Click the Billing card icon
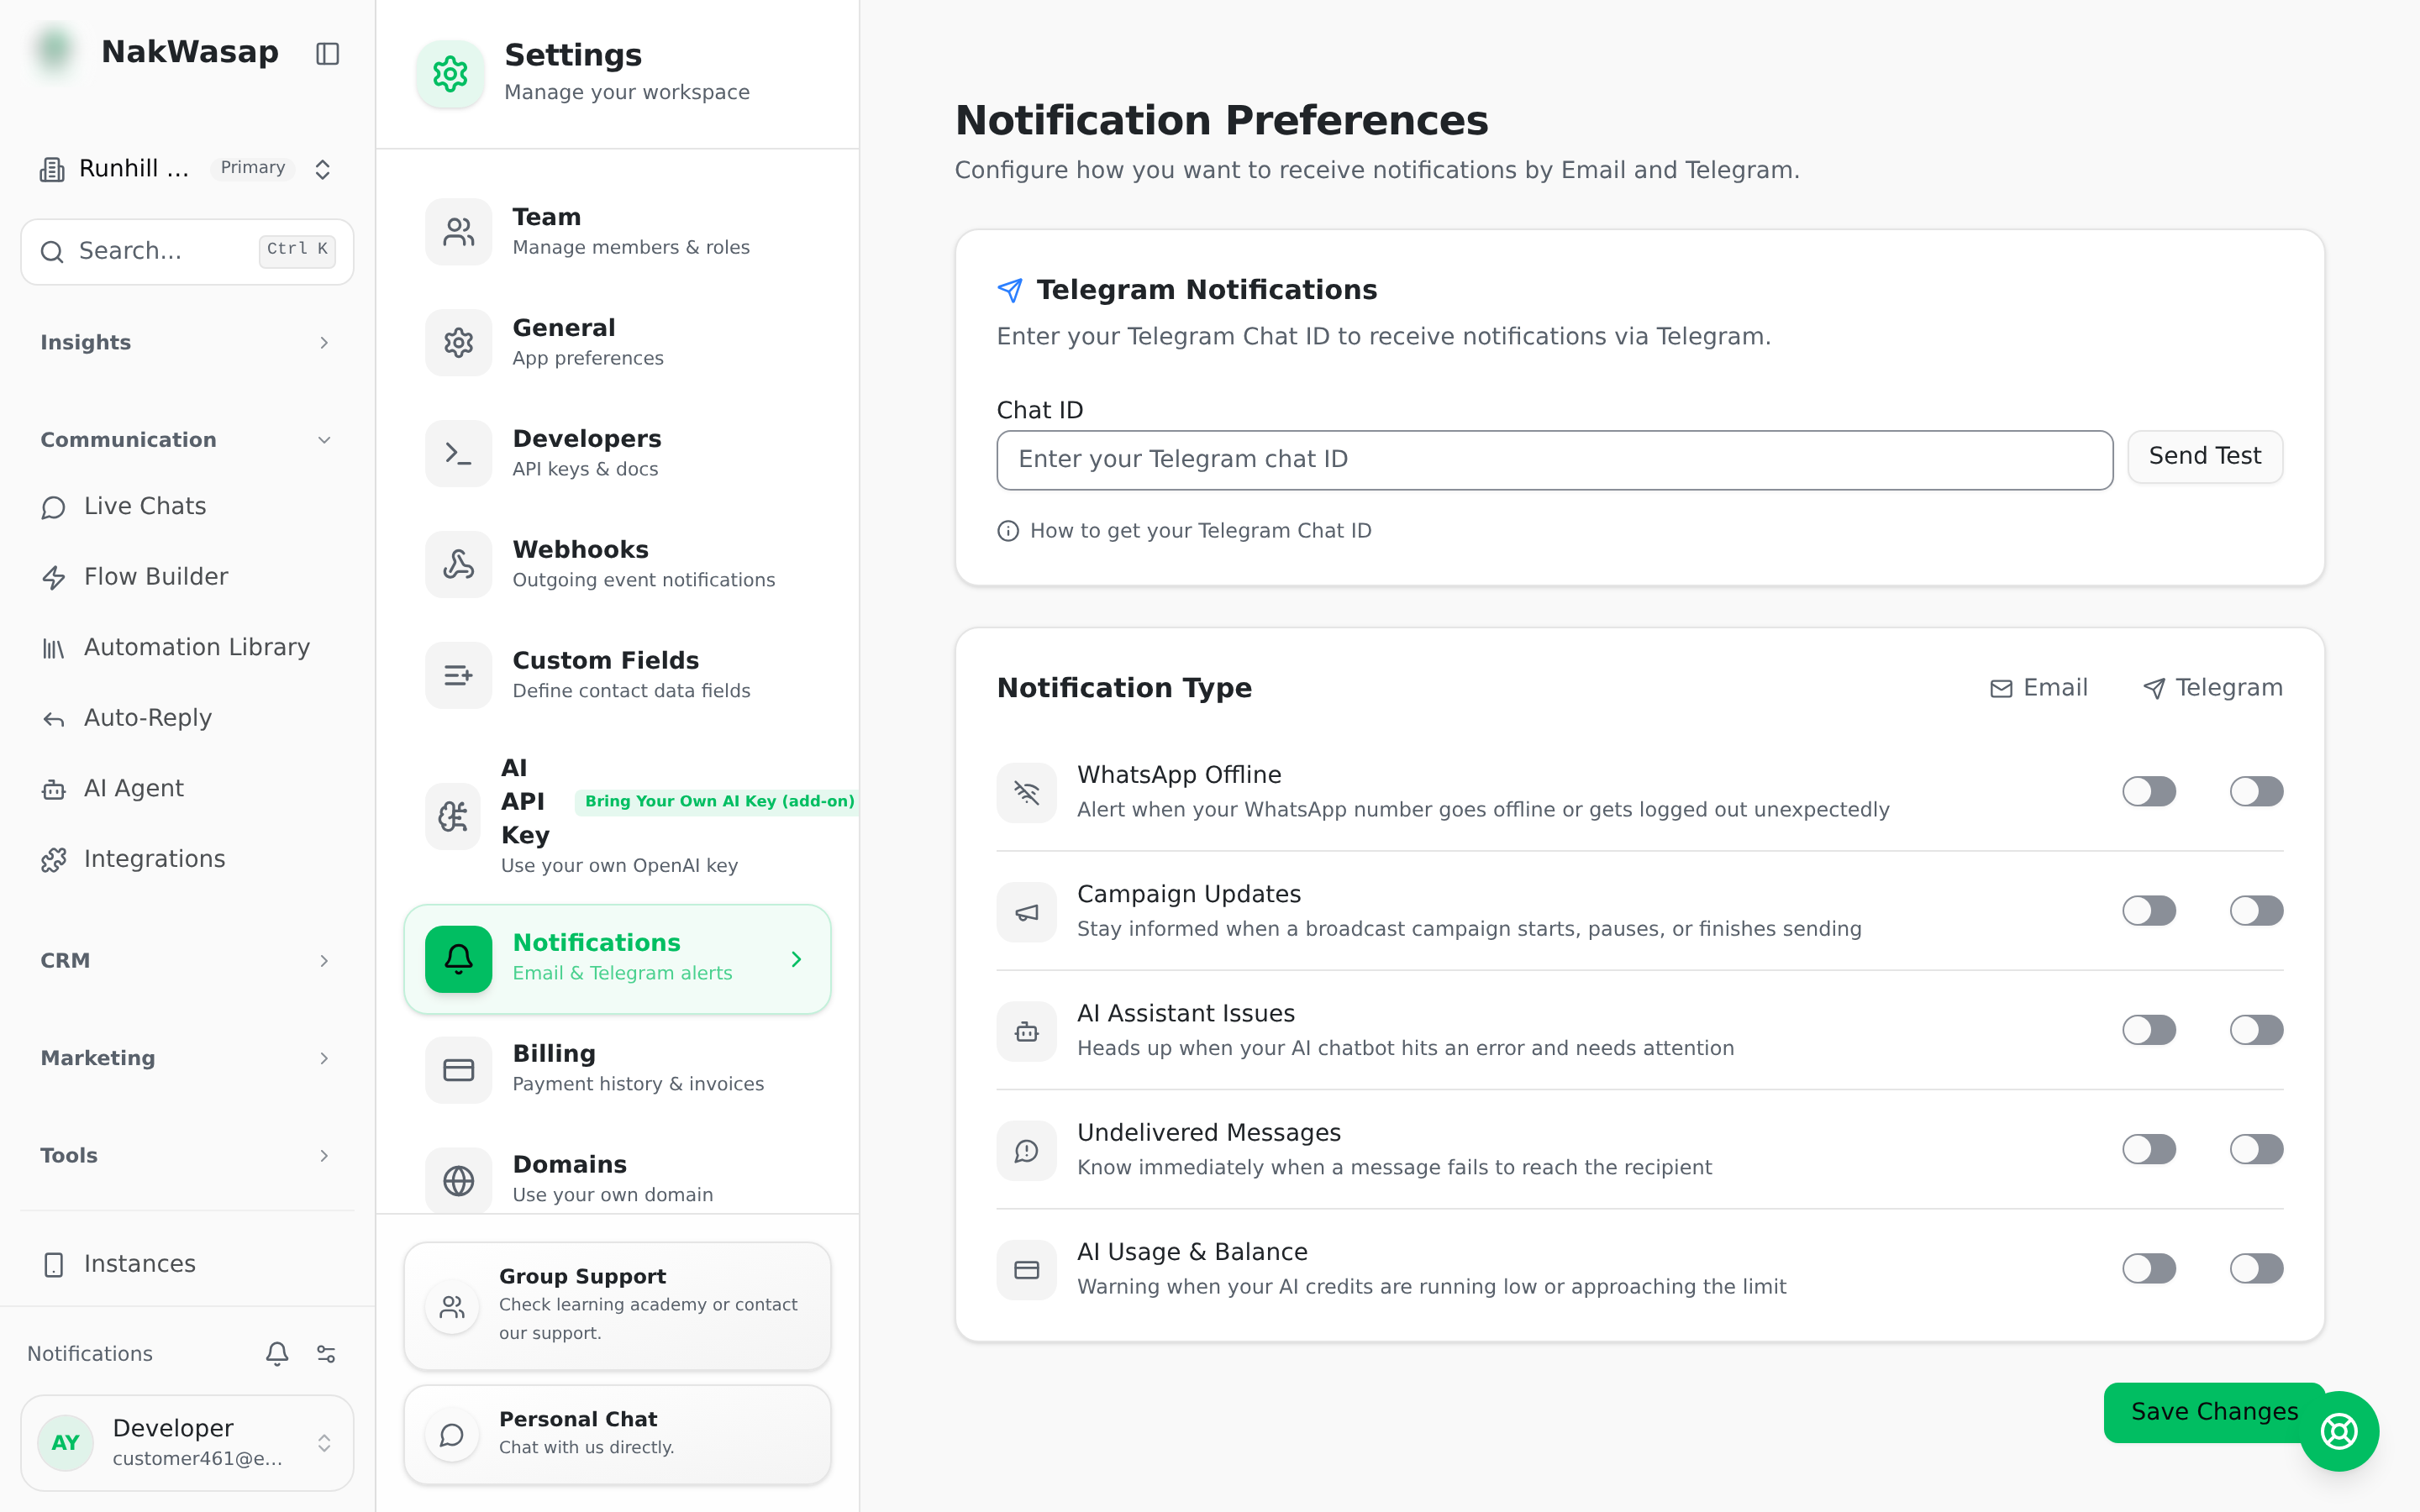Image resolution: width=2420 pixels, height=1512 pixels. [x=459, y=1070]
